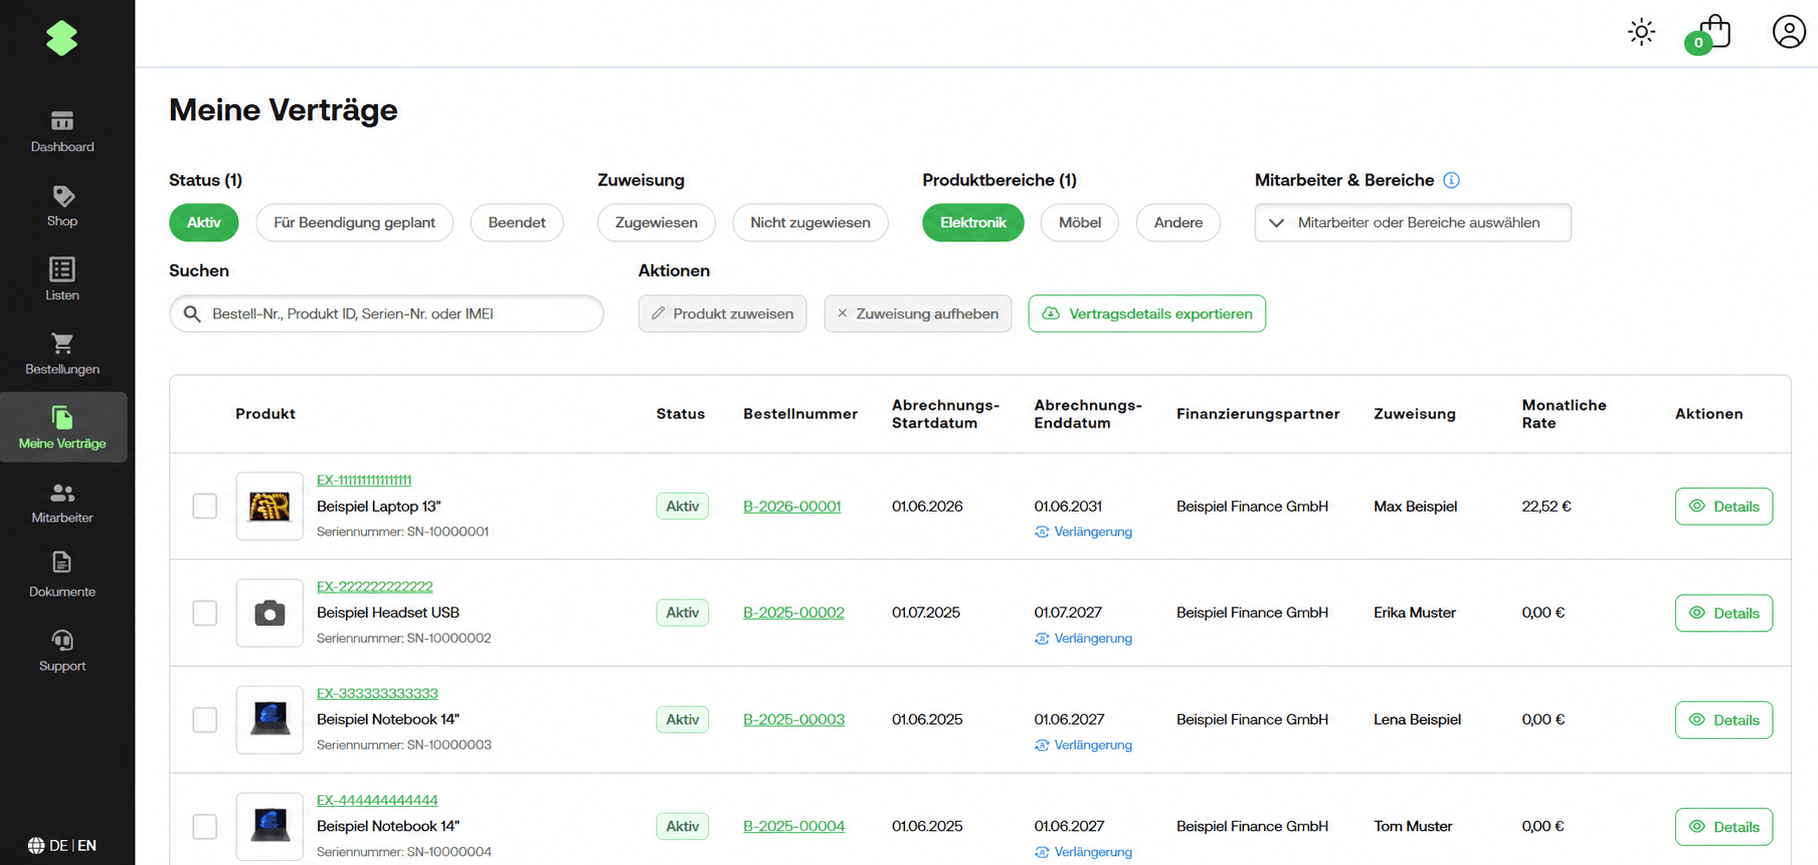Screen dimensions: 1818x865
Task: Open product link EX-222222222222
Action: [375, 587]
